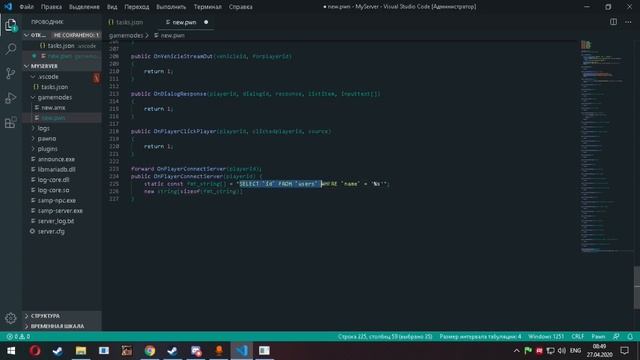
Task: Open cursor position Строка 225 status item
Action: click(384, 337)
